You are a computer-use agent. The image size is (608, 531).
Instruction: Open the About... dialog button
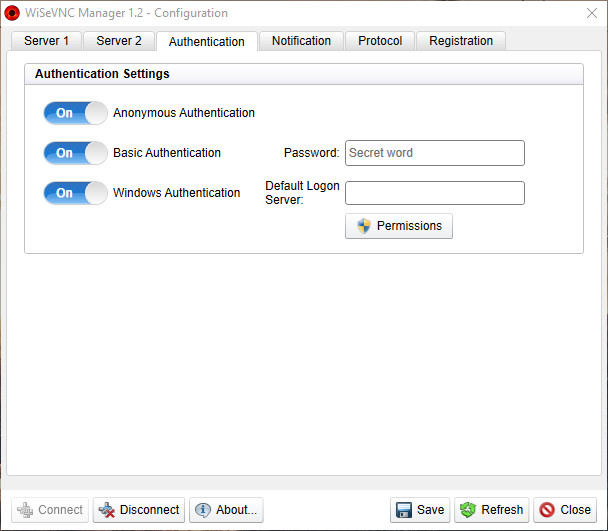[226, 510]
